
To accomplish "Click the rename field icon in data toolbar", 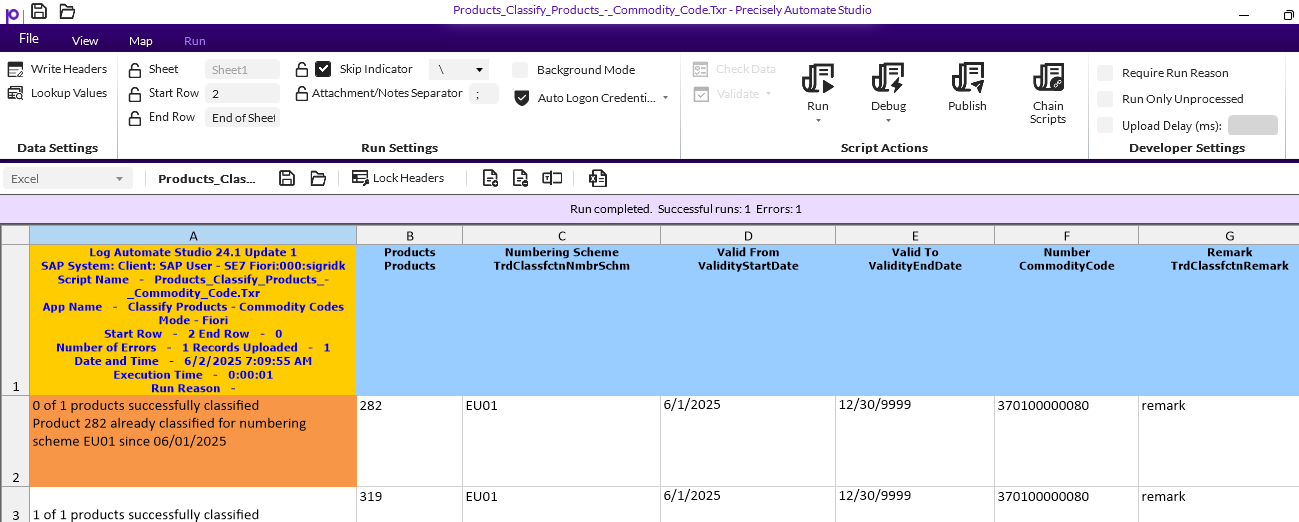I will tap(552, 178).
